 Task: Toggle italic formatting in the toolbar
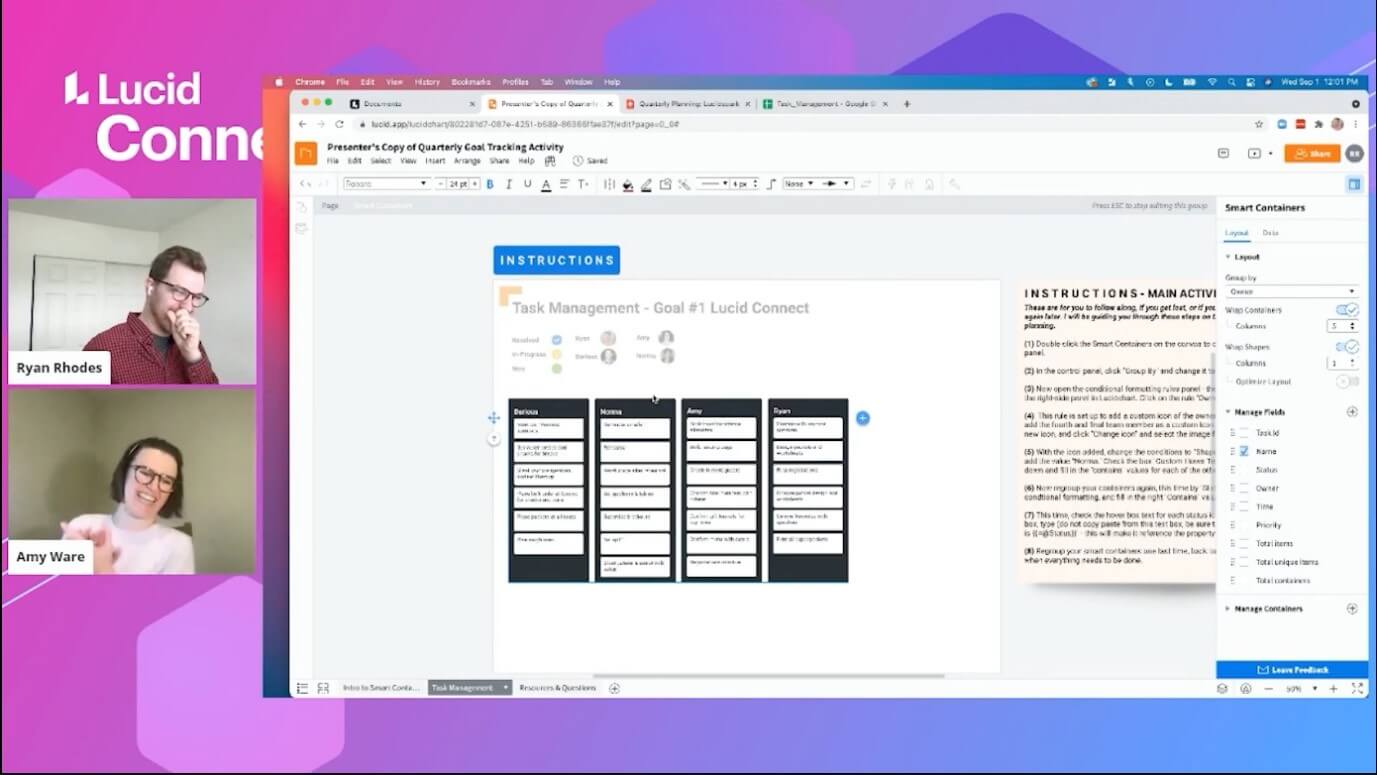(509, 184)
